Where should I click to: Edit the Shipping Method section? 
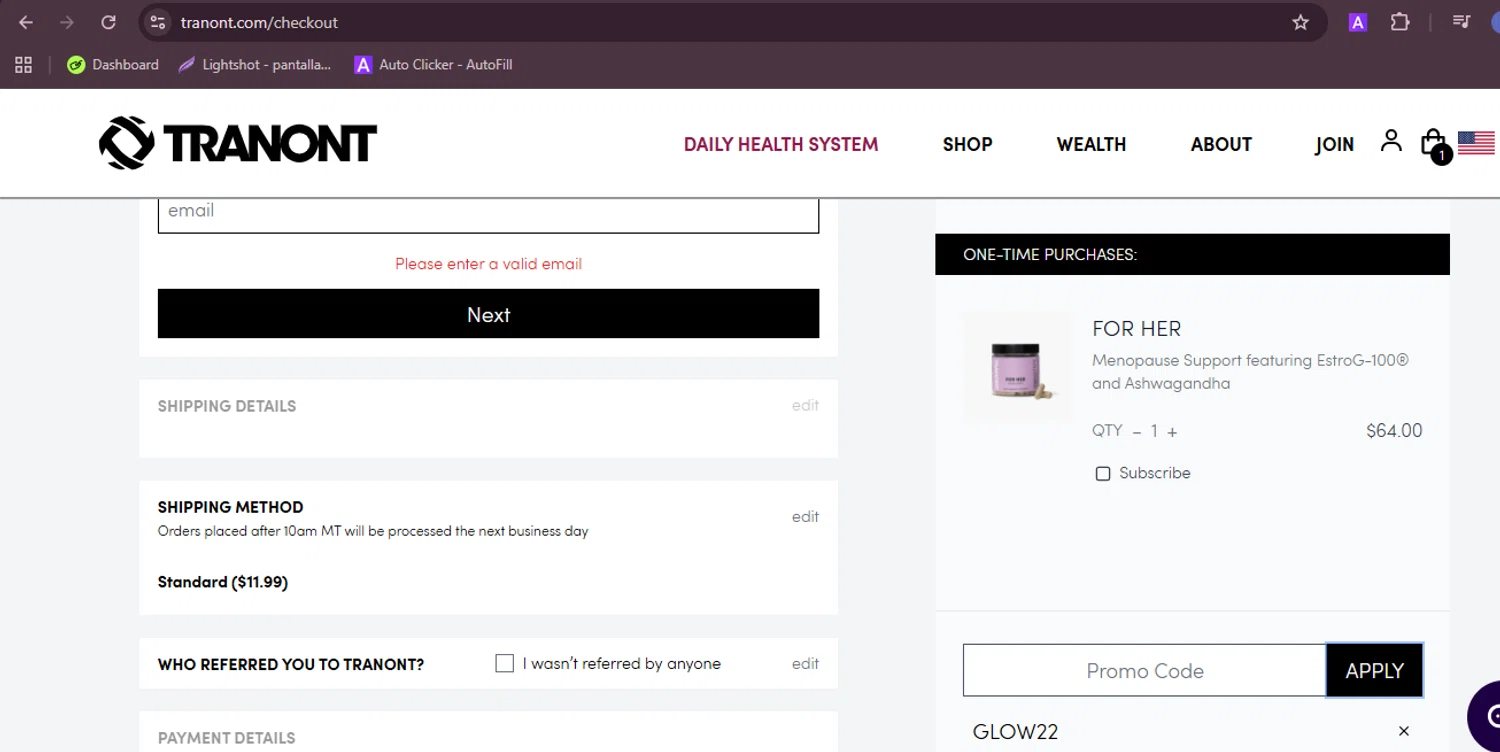pos(805,516)
